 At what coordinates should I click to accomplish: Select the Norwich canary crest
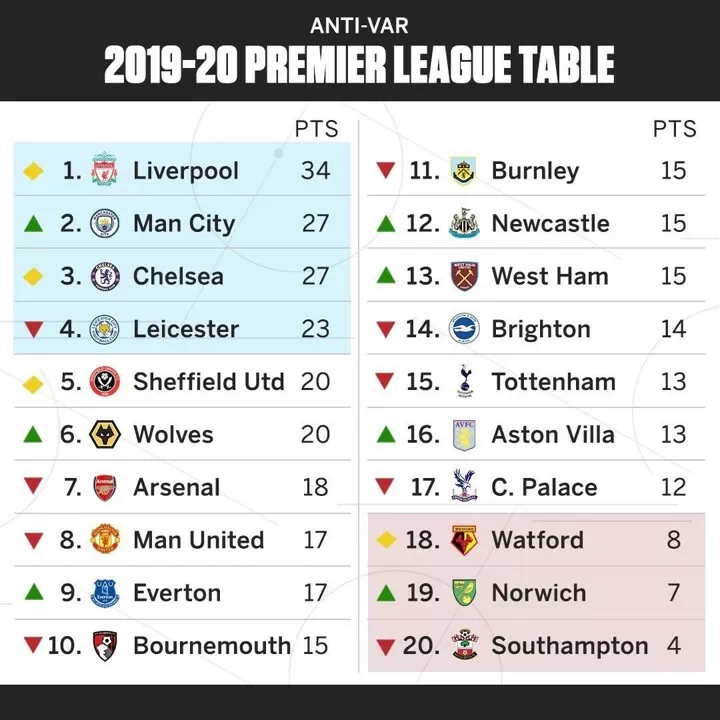464,592
